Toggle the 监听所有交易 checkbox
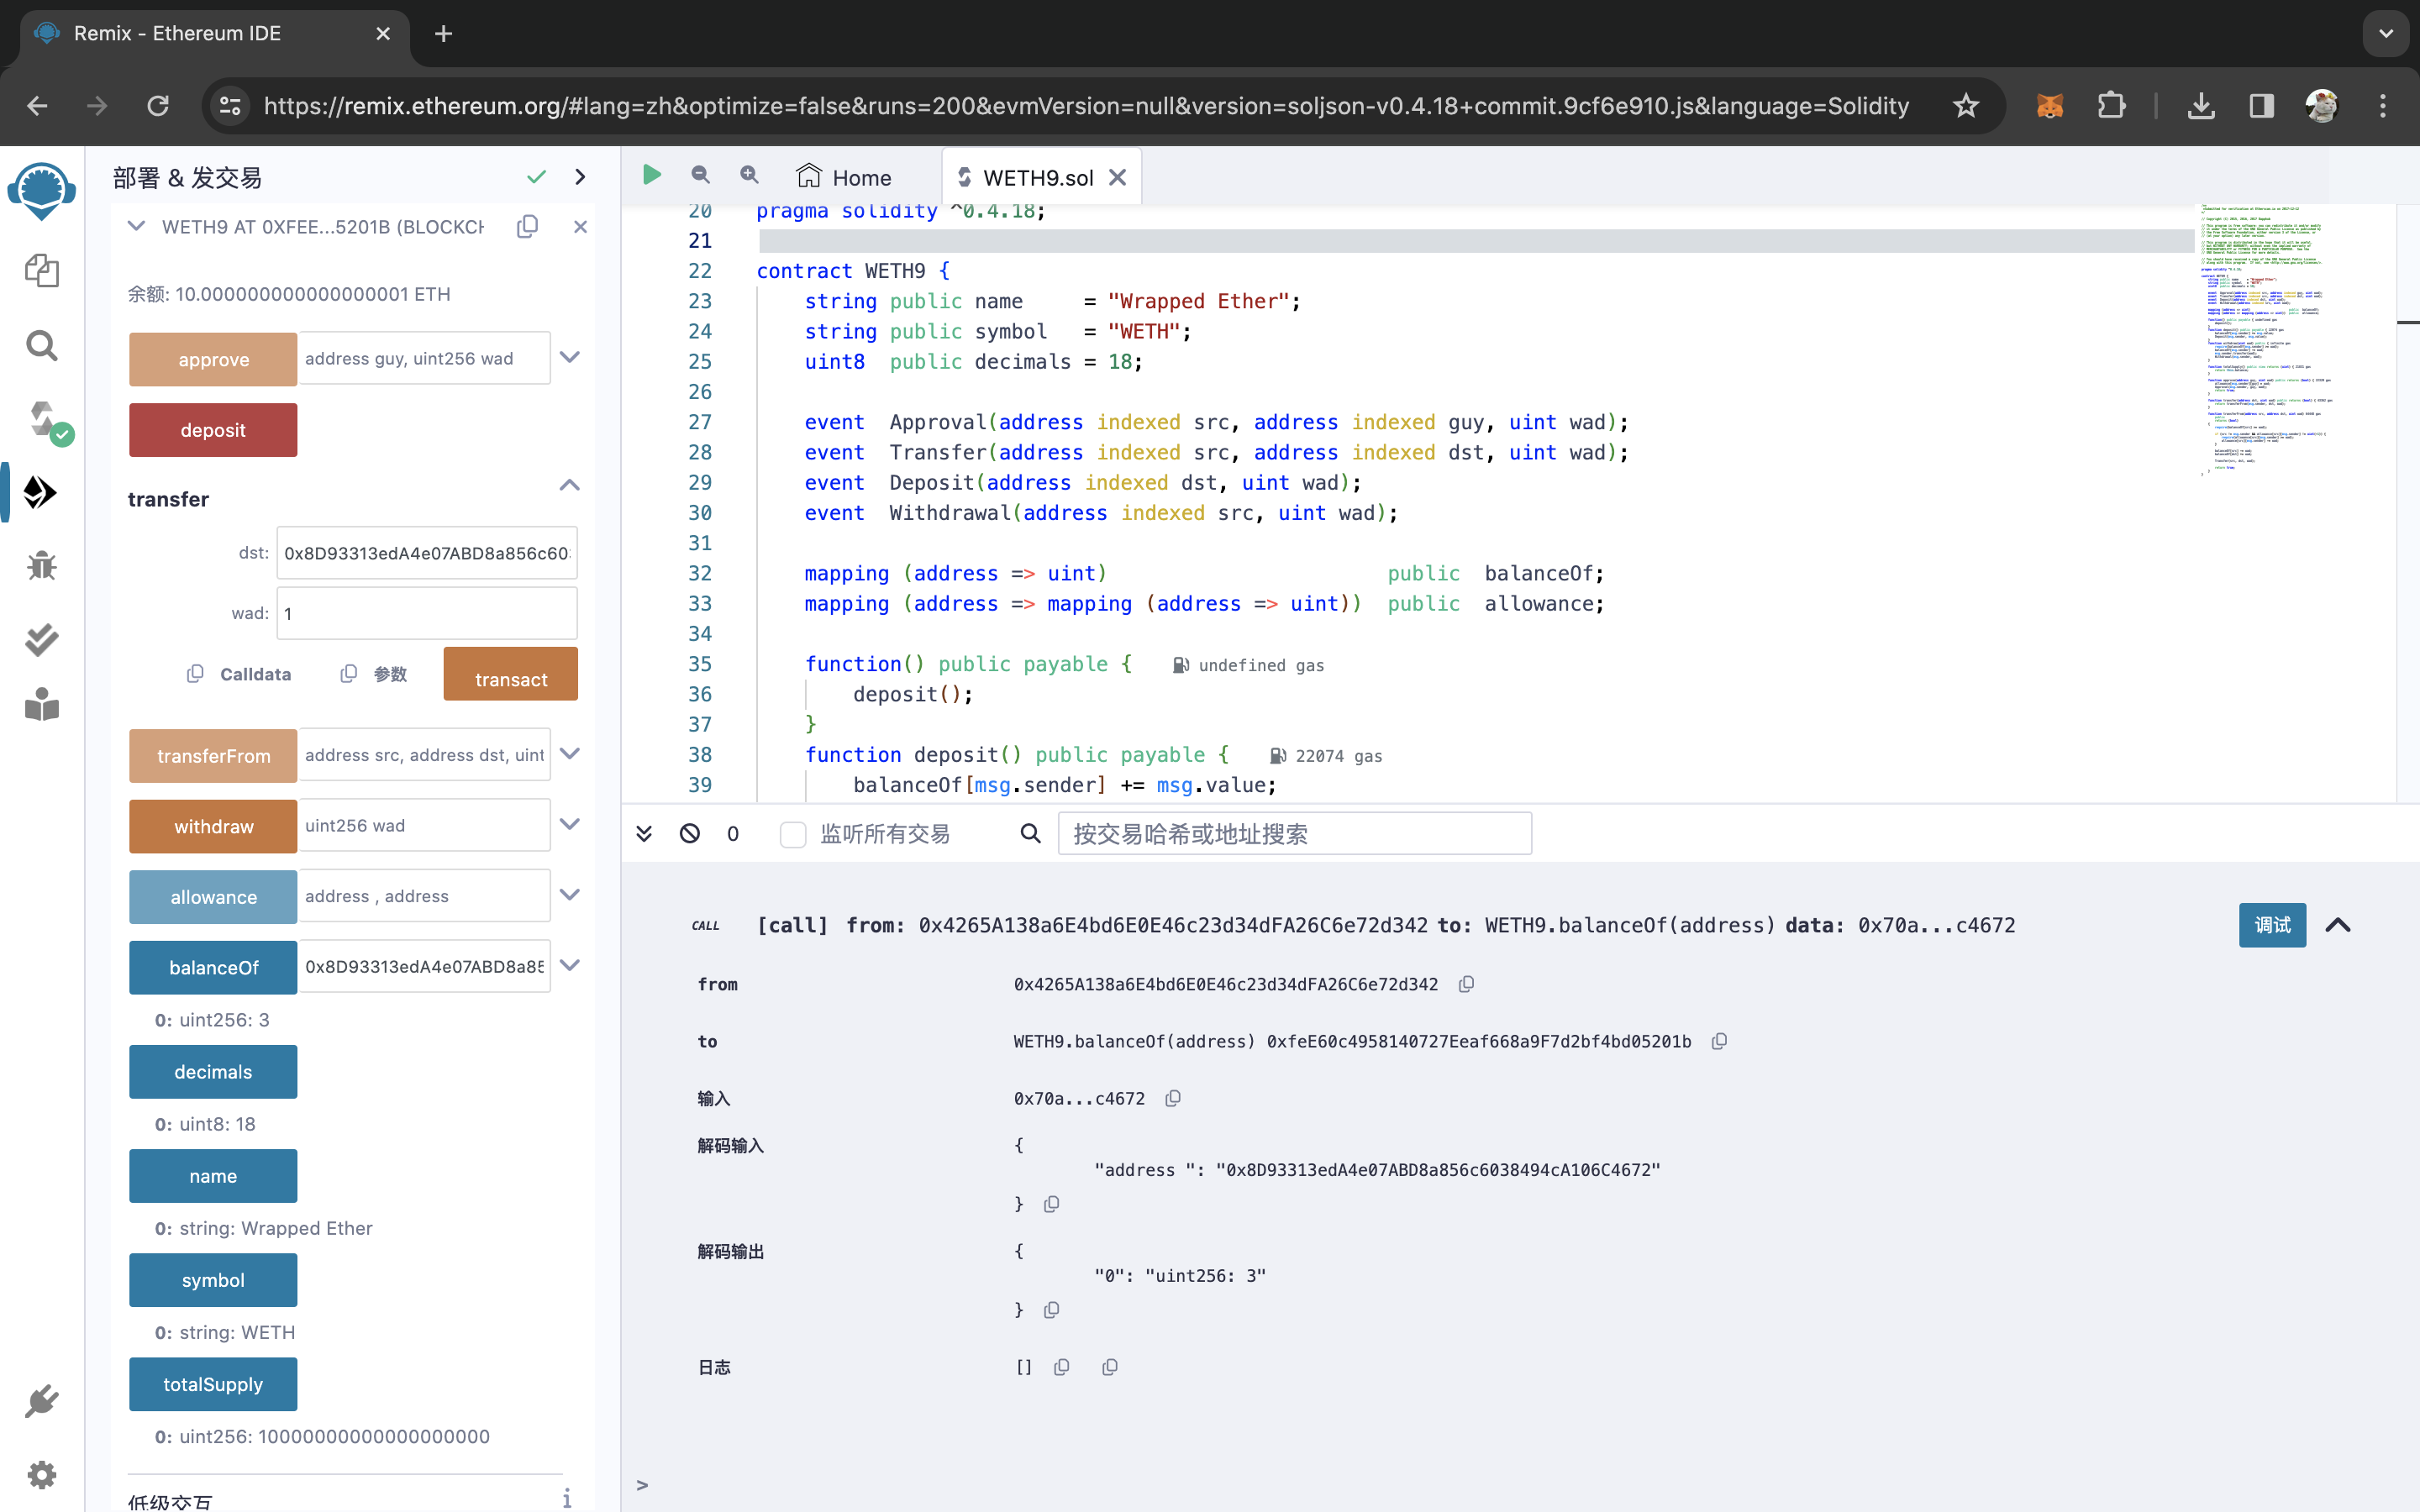Viewport: 2420px width, 1512px height. coord(792,832)
